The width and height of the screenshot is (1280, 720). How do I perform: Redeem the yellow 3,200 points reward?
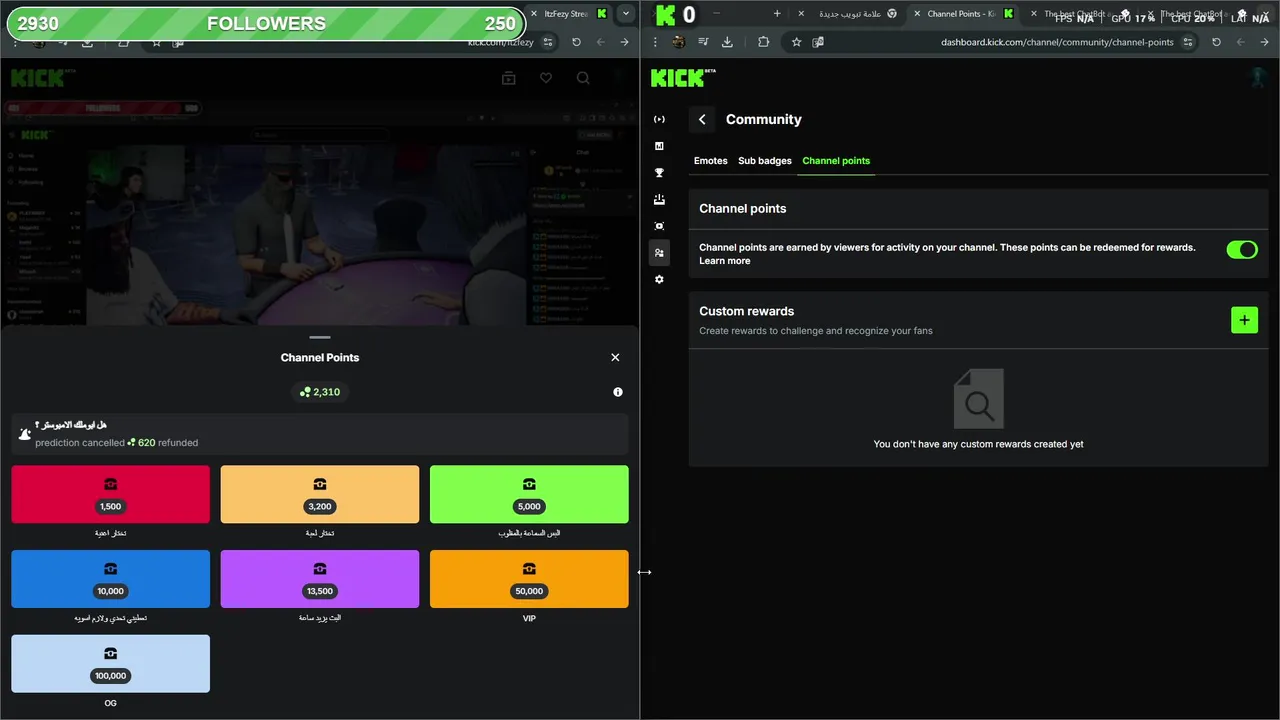coord(320,494)
